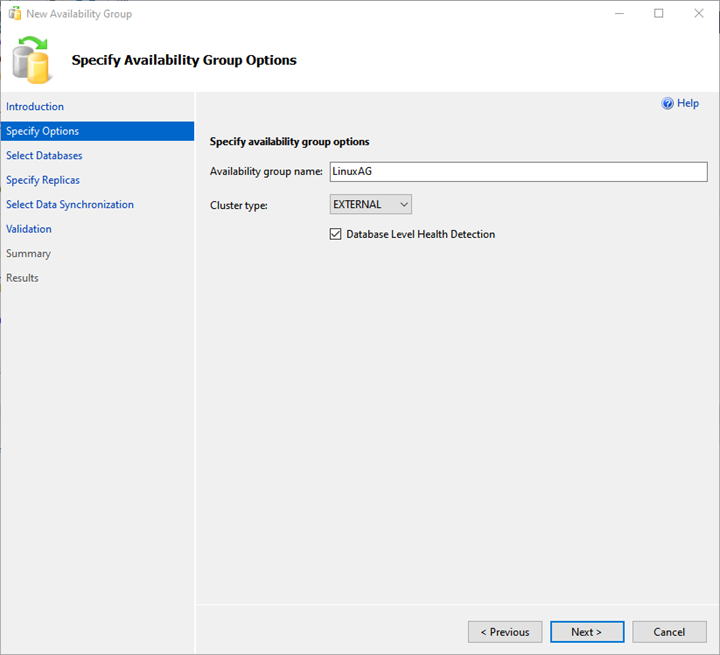This screenshot has height=655, width=720.
Task: Open the Specify Replicas step
Action: click(x=43, y=180)
